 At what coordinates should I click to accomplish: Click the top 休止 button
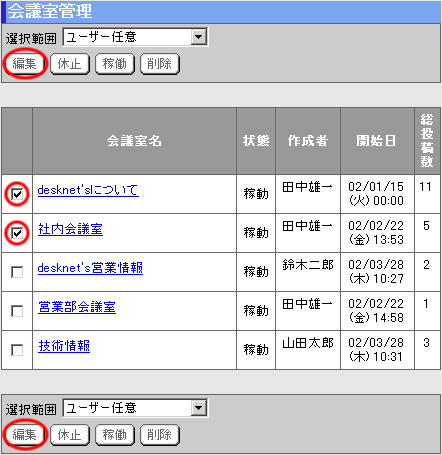click(70, 64)
